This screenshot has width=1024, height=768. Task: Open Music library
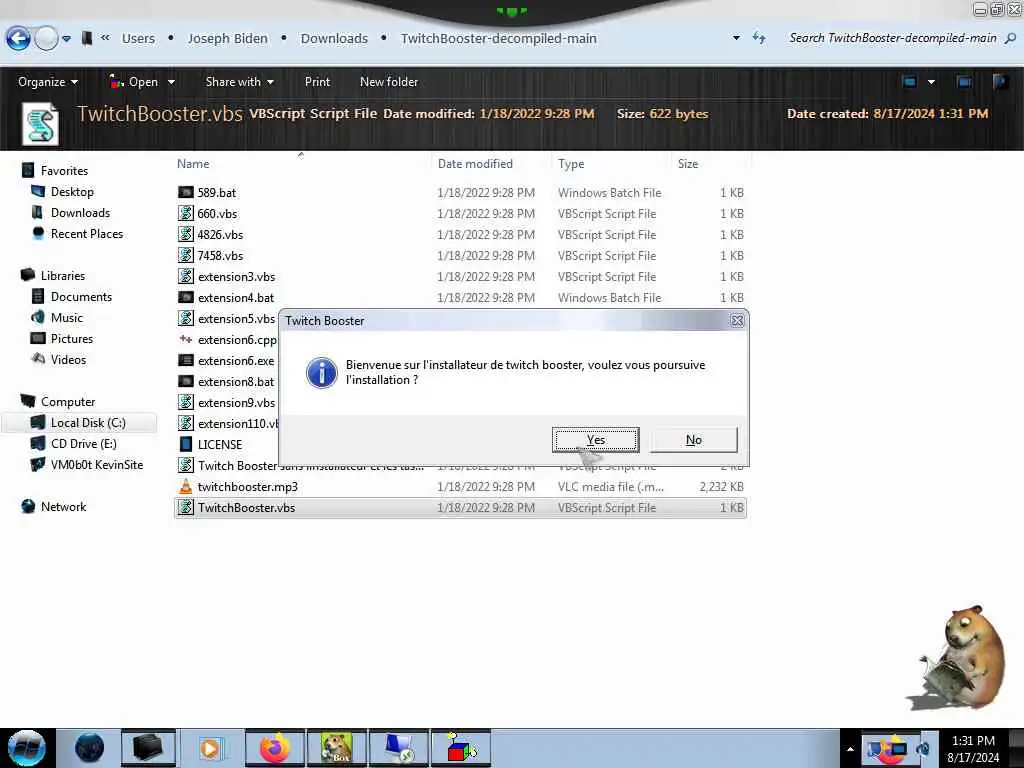point(67,317)
